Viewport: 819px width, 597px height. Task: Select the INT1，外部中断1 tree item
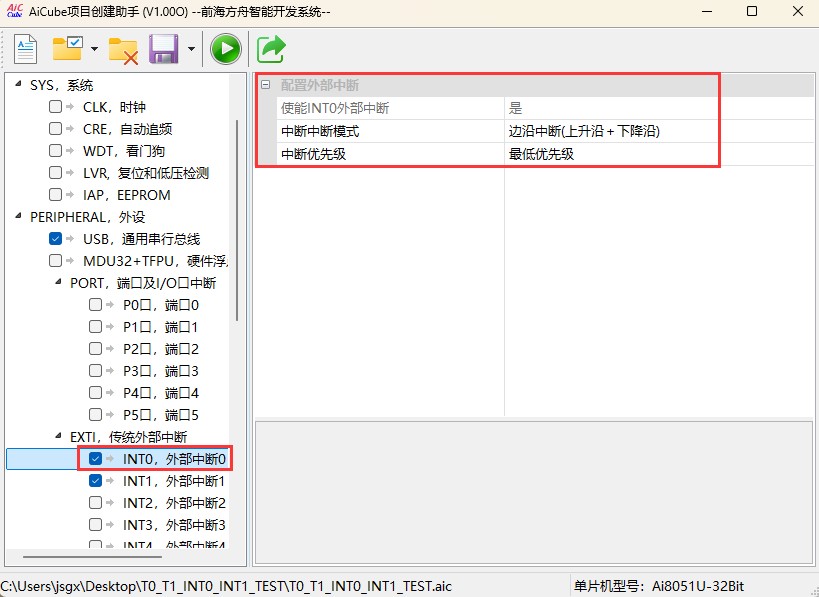(x=174, y=481)
